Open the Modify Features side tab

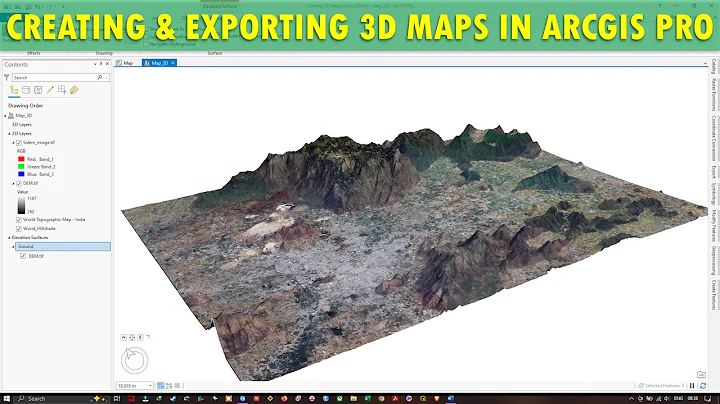pyautogui.click(x=714, y=225)
